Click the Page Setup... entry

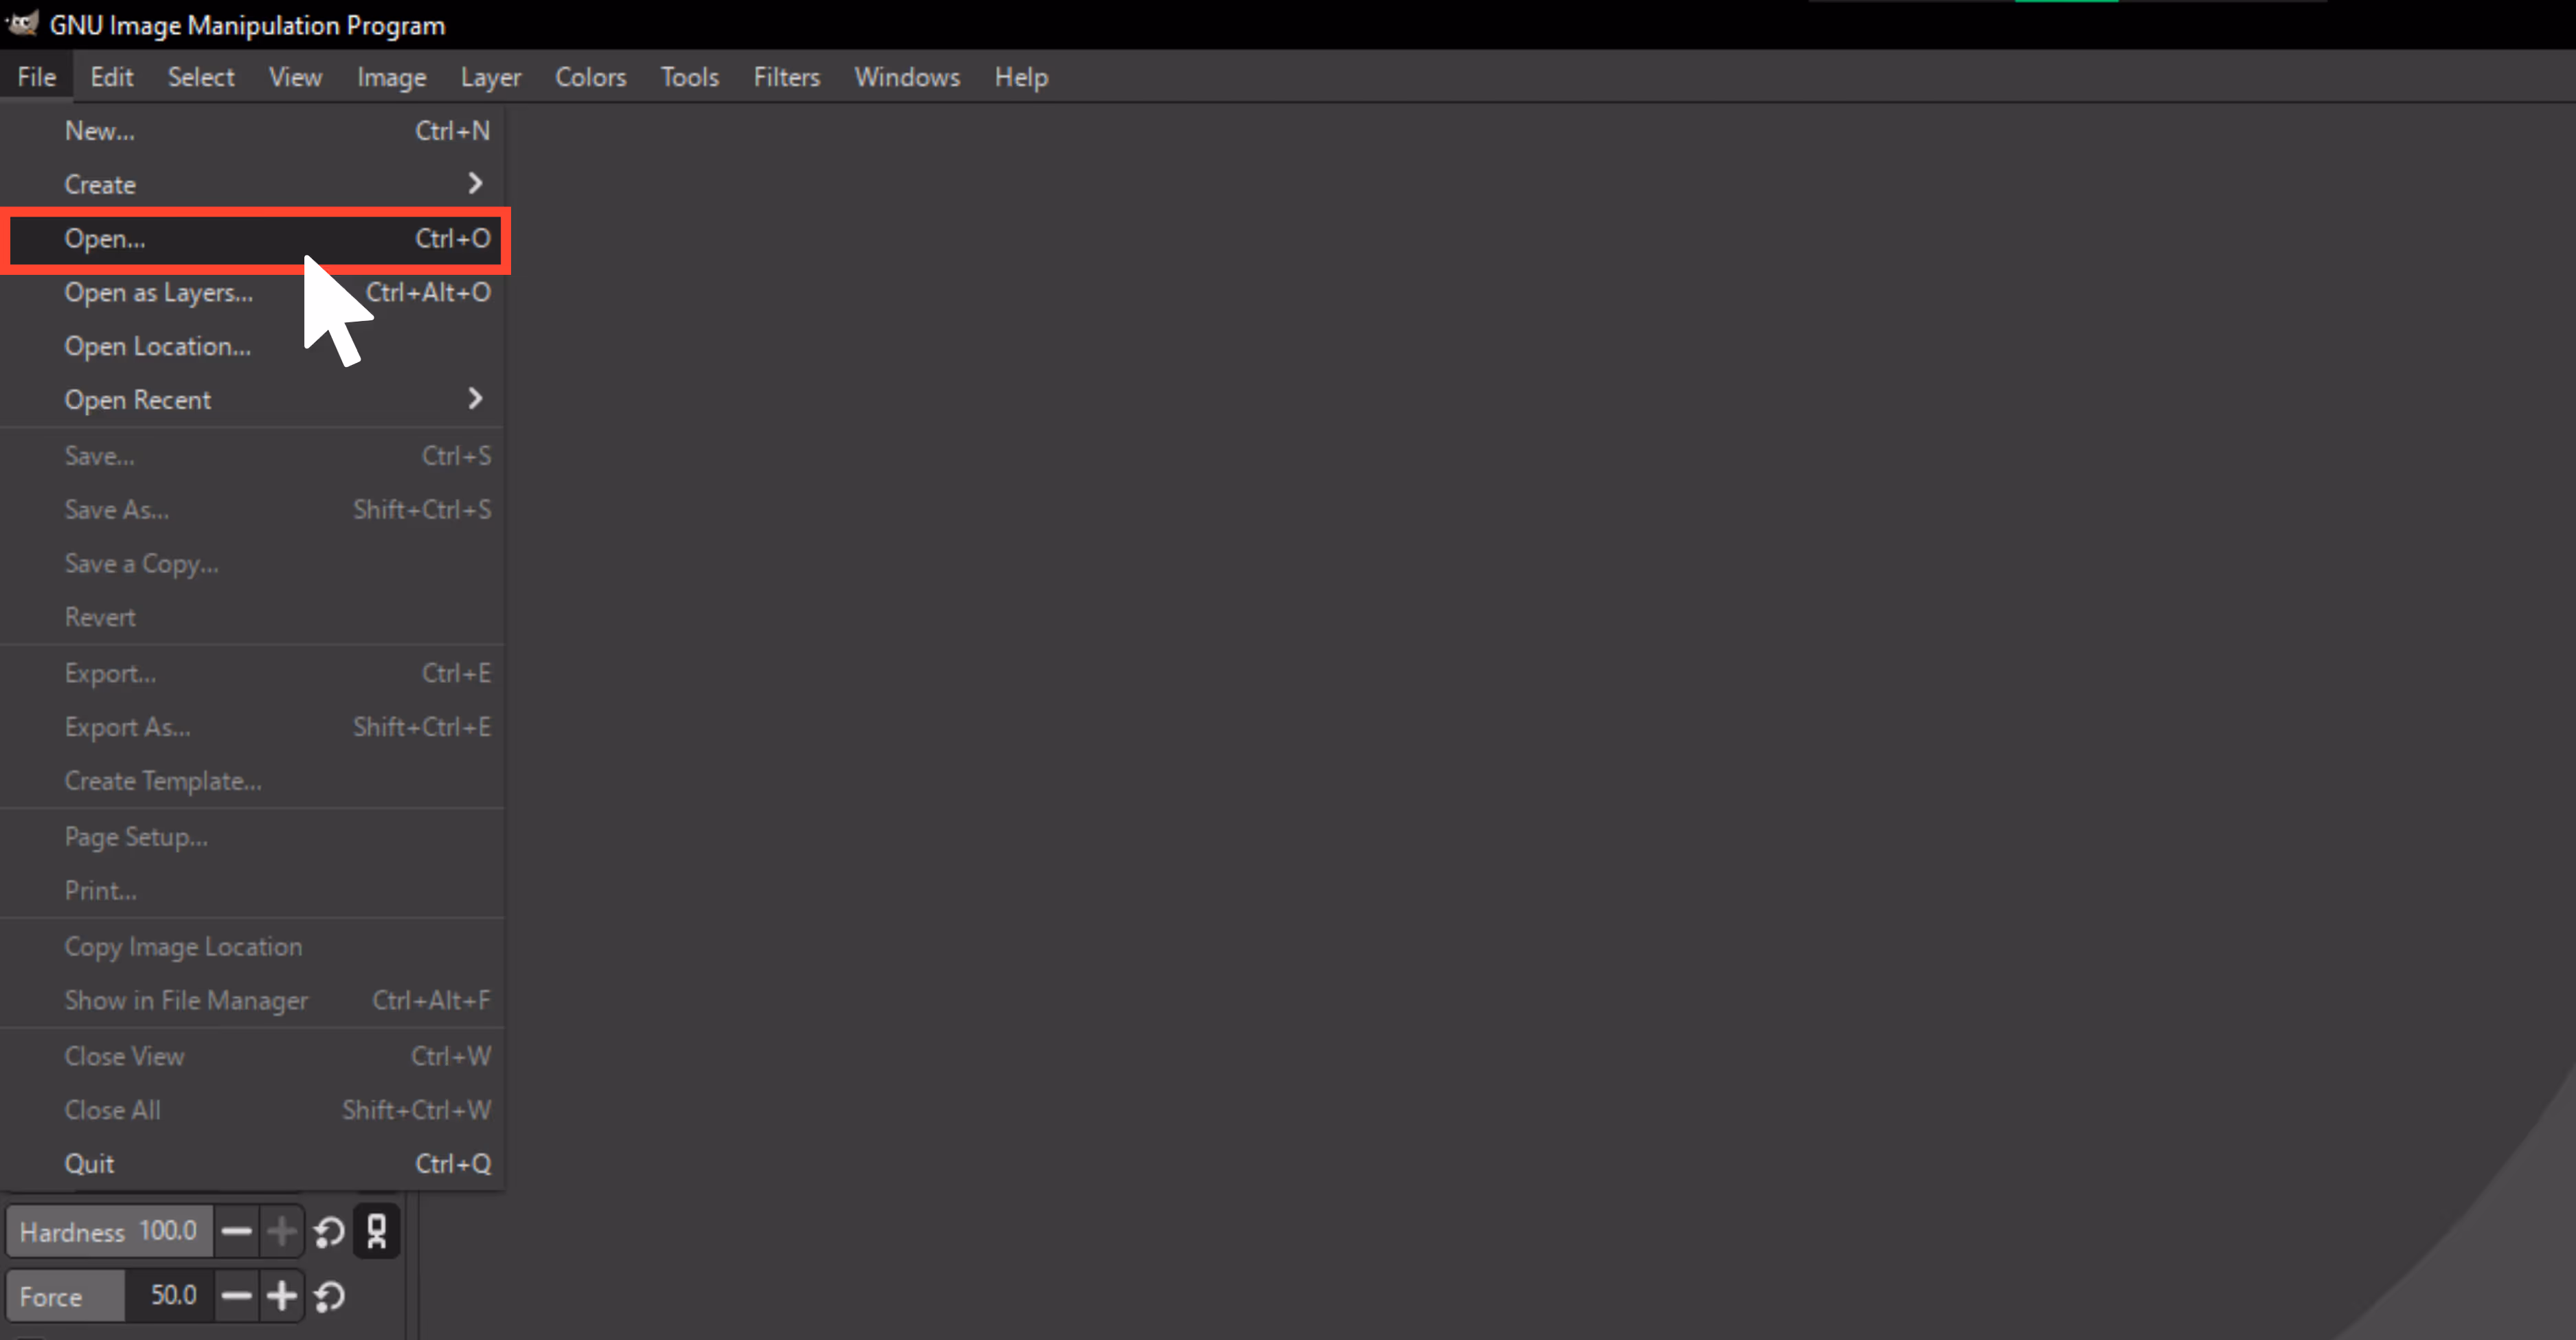tap(252, 837)
